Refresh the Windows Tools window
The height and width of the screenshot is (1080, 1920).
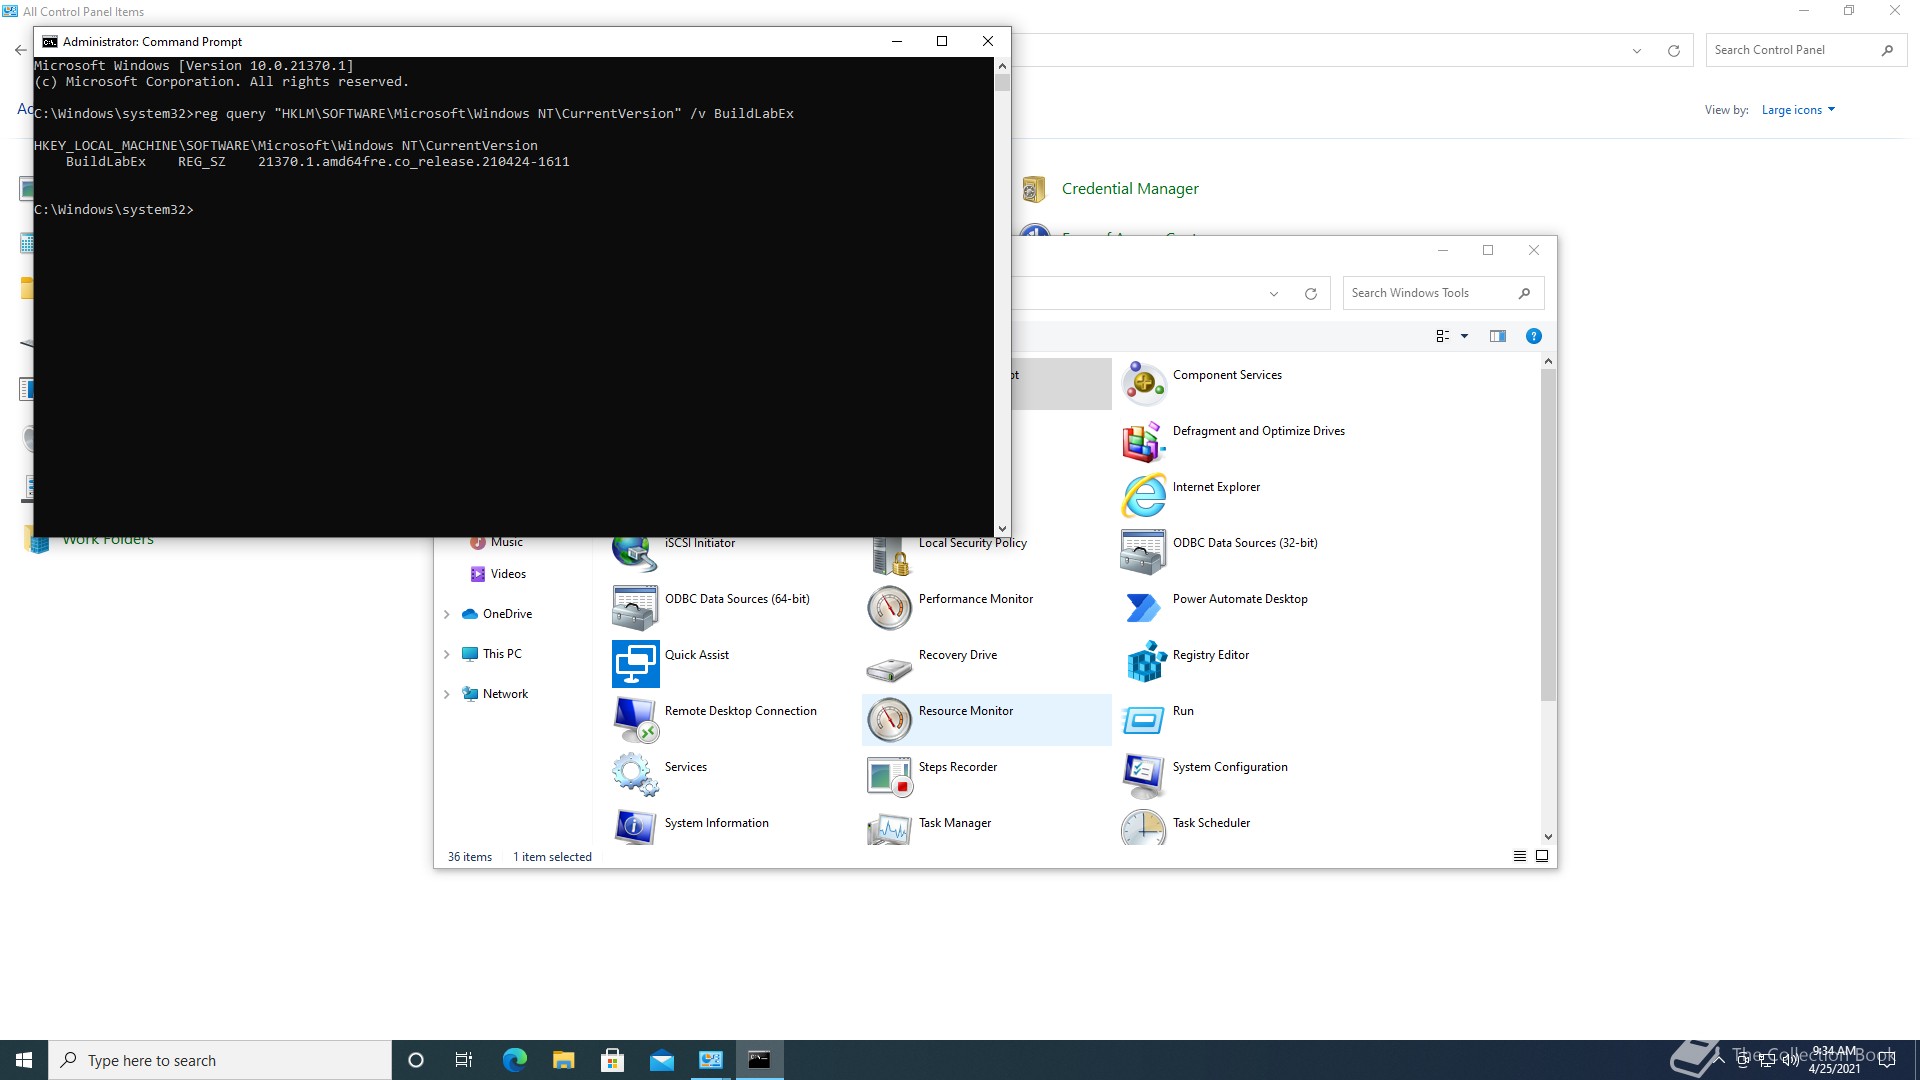point(1310,294)
